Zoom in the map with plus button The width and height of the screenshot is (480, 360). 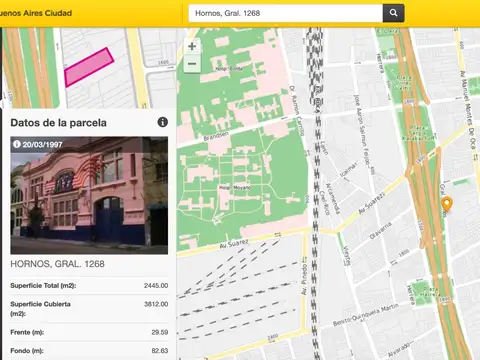tap(192, 46)
